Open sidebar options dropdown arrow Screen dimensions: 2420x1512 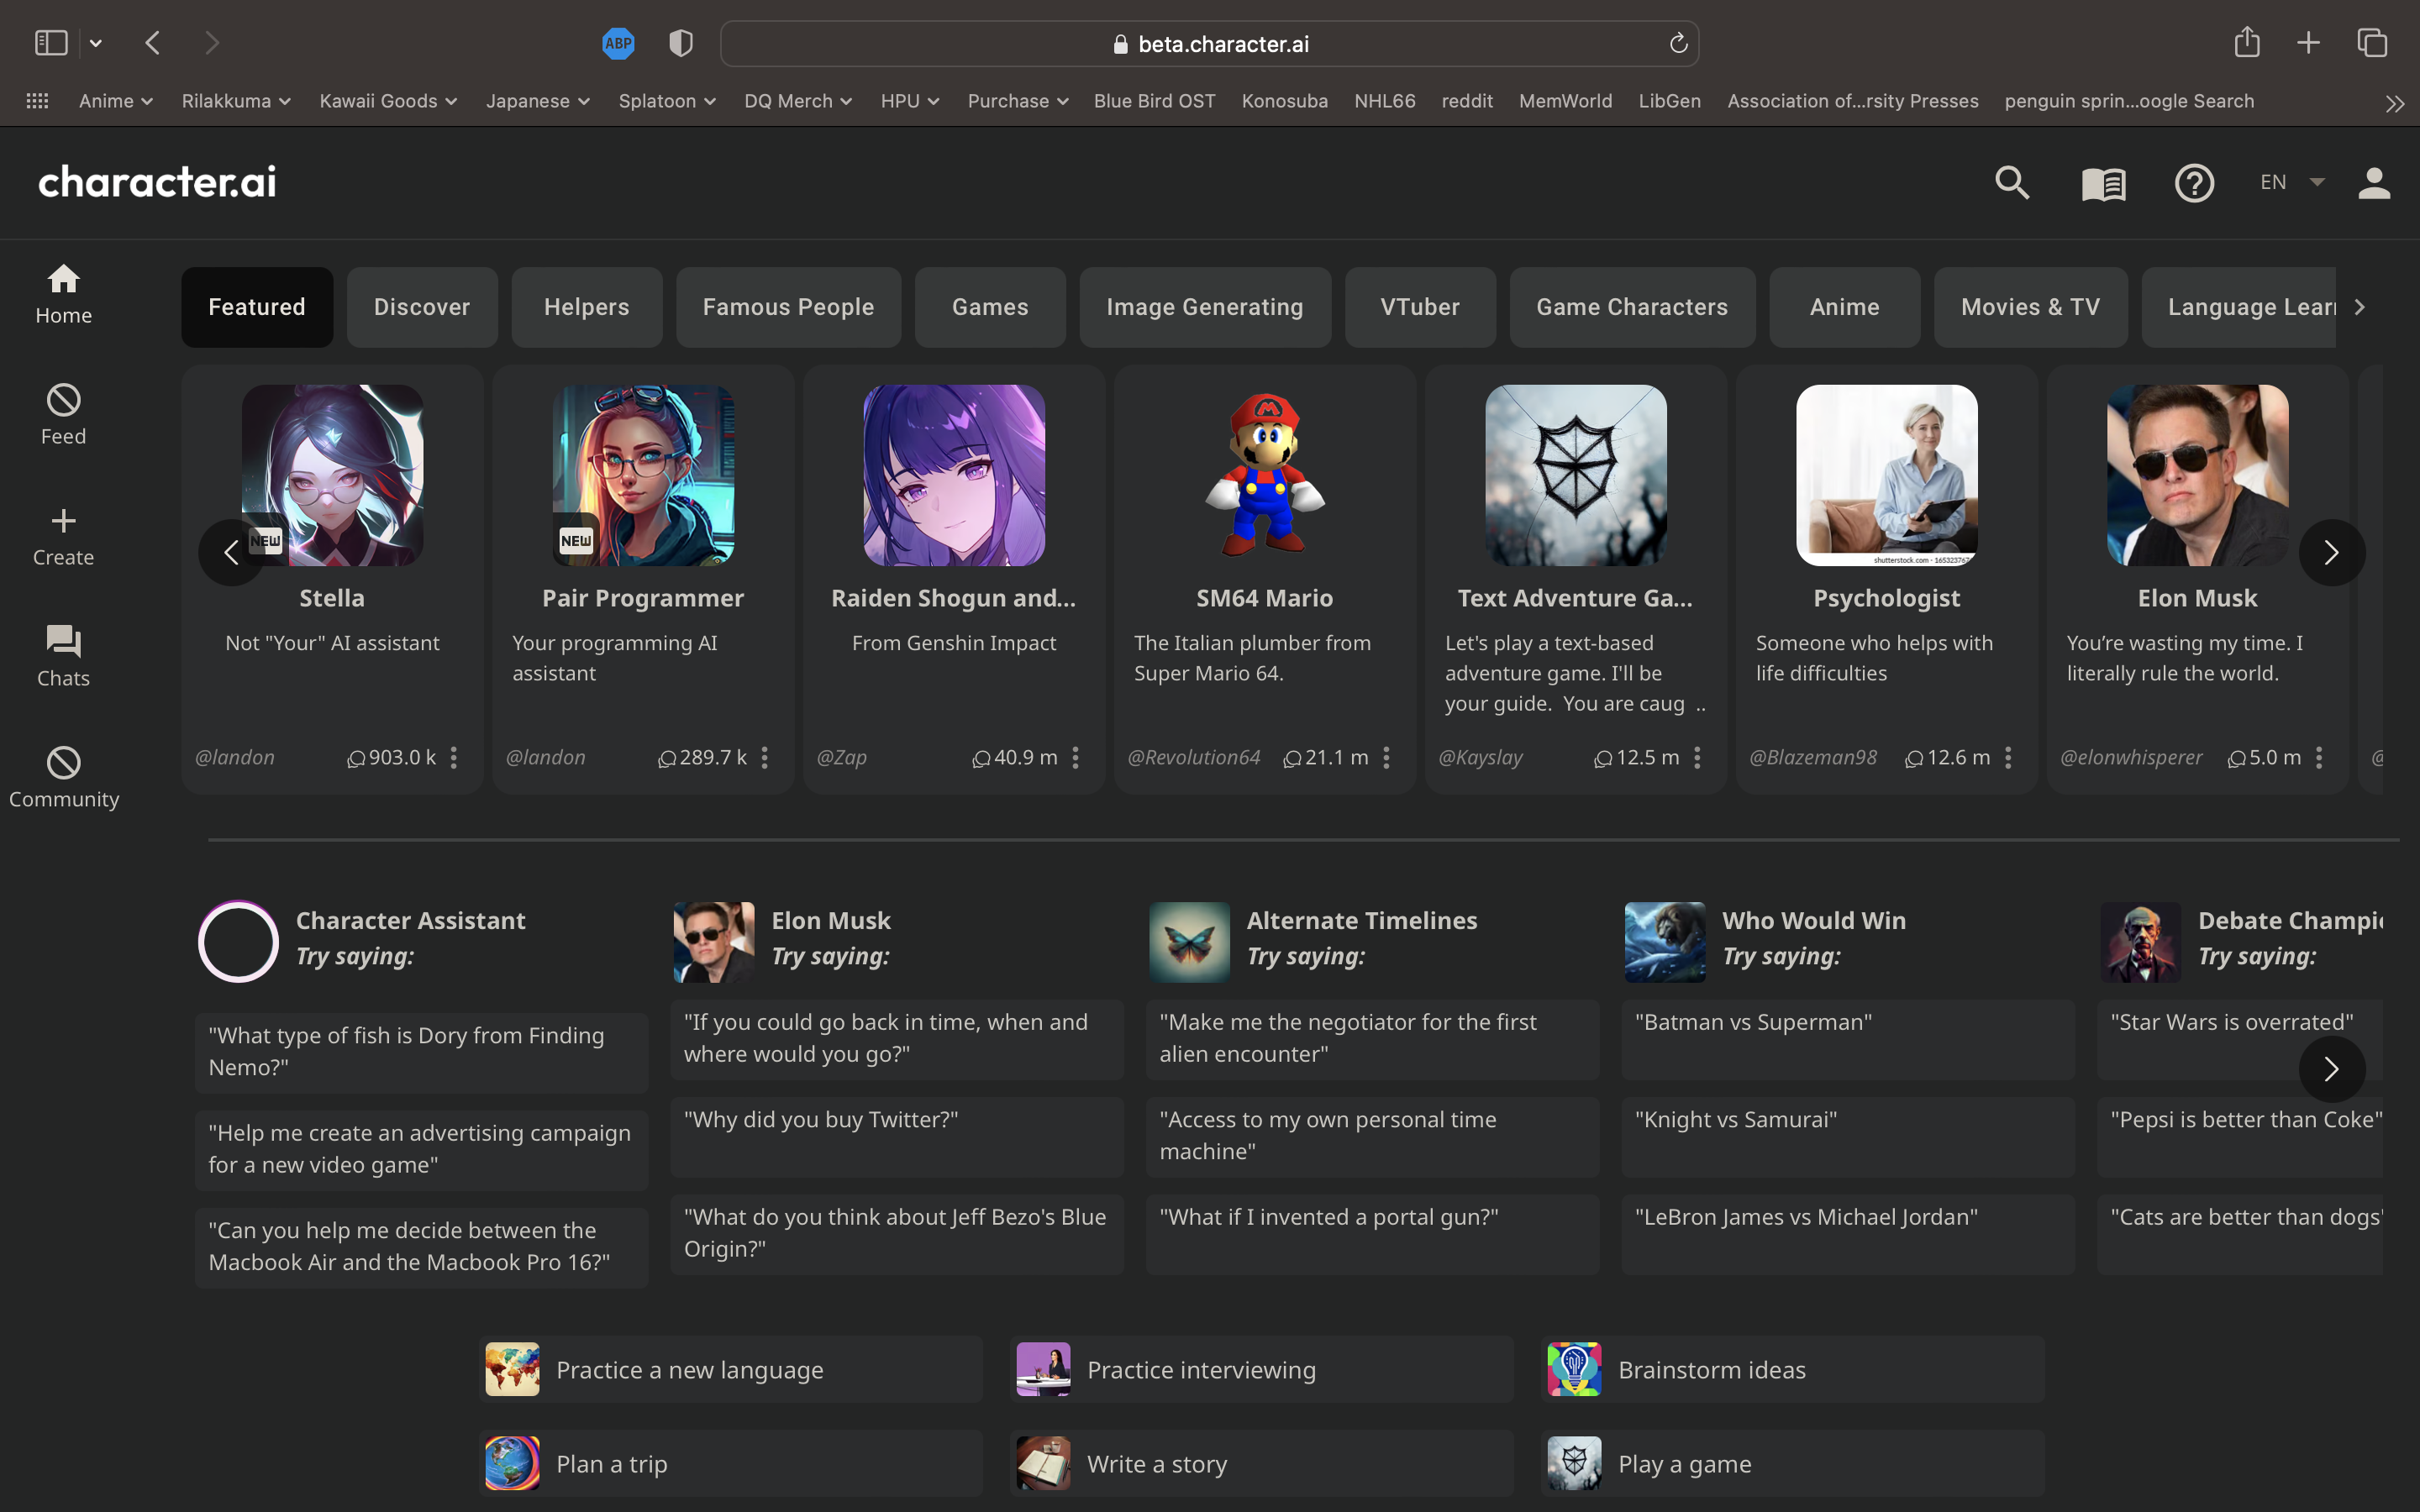96,43
